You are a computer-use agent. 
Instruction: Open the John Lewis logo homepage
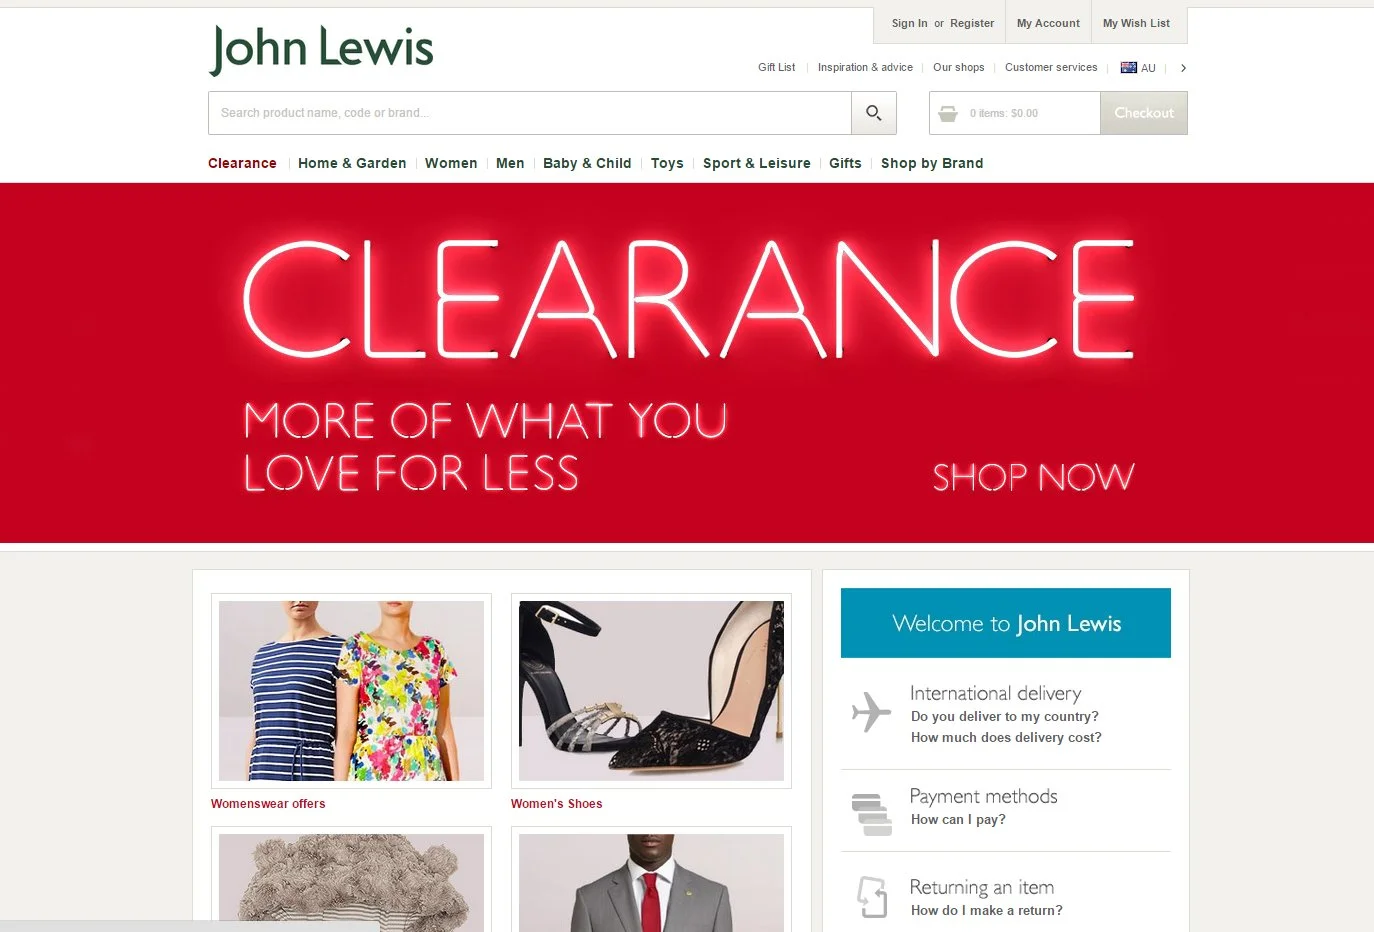click(321, 49)
